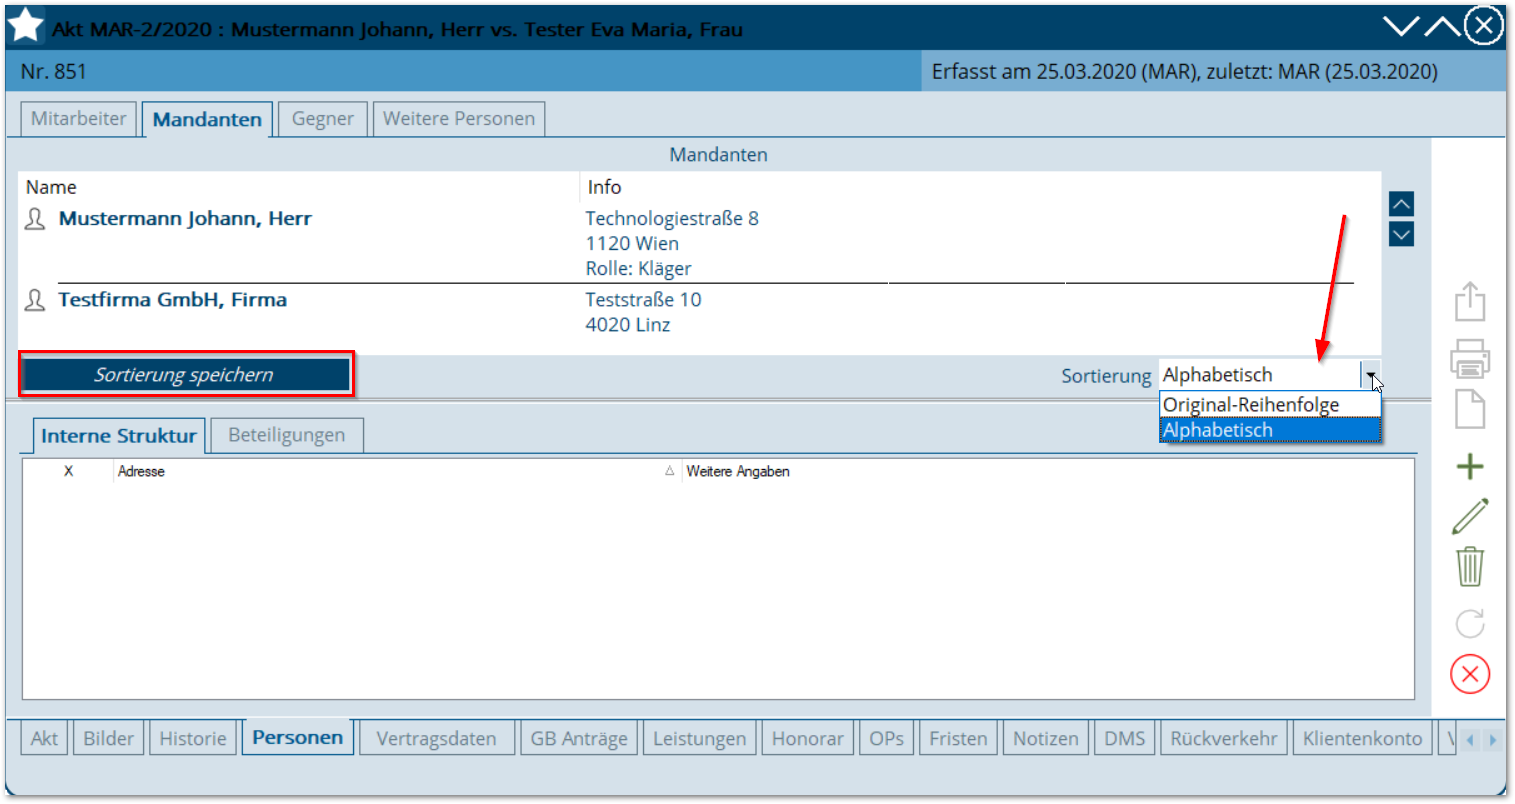Open the Weitere Personen tab
The width and height of the screenshot is (1515, 804).
click(x=459, y=118)
